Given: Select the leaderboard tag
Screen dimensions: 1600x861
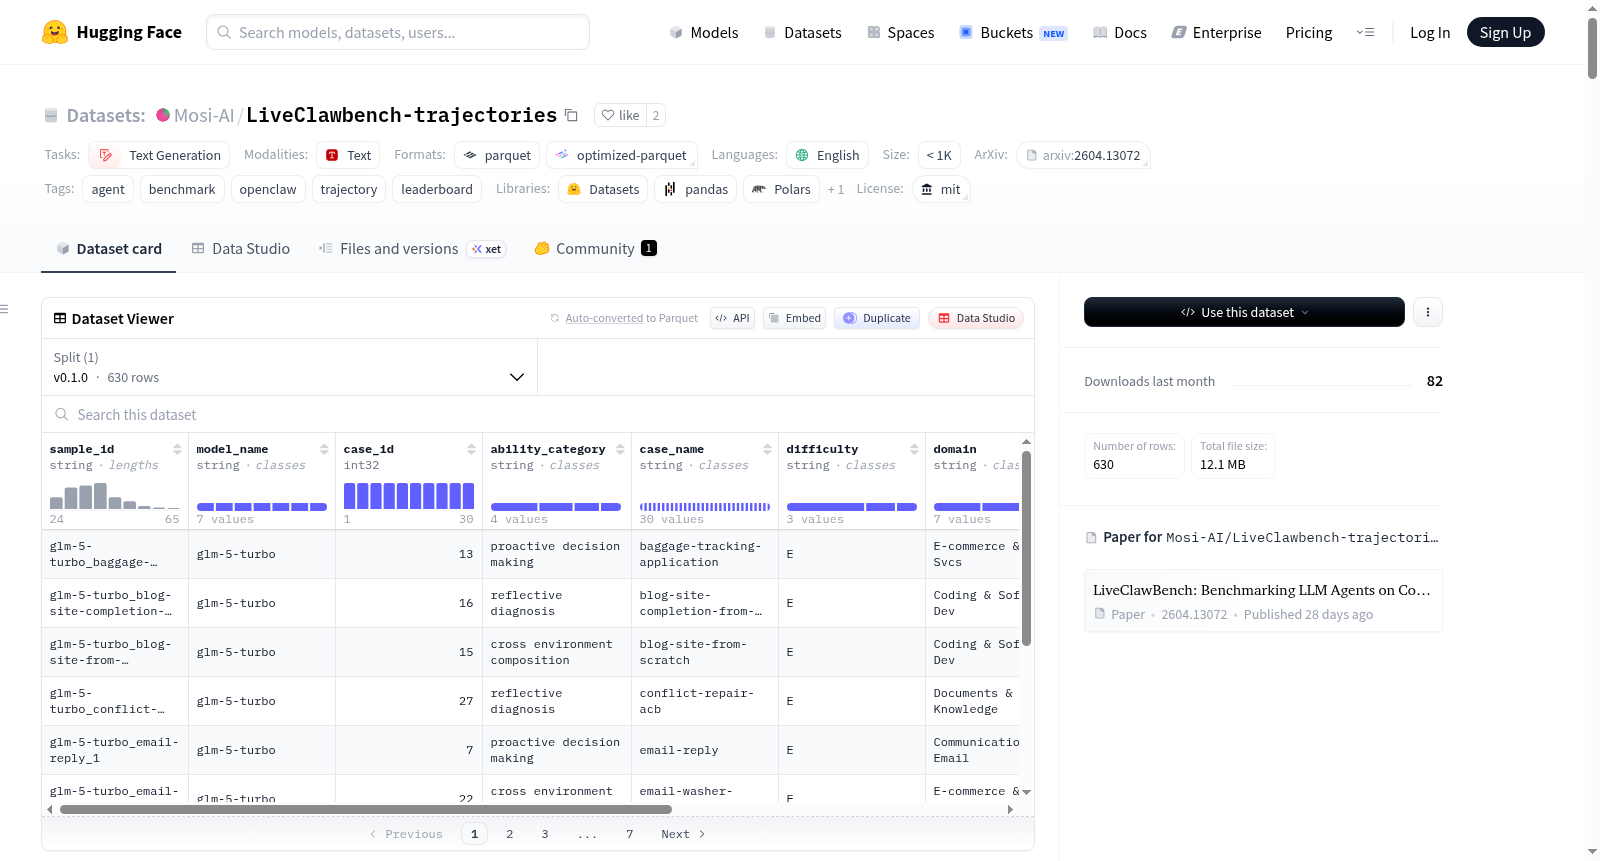Looking at the screenshot, I should coord(437,189).
